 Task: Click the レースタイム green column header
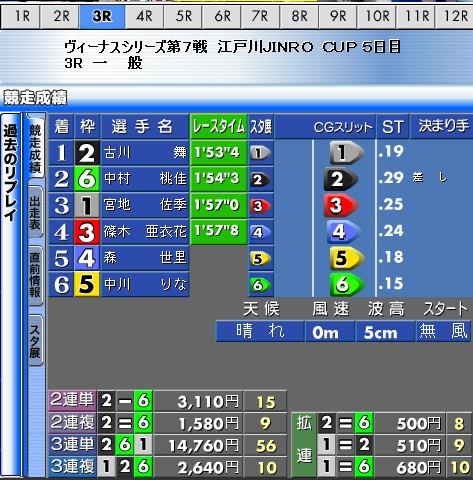click(219, 126)
